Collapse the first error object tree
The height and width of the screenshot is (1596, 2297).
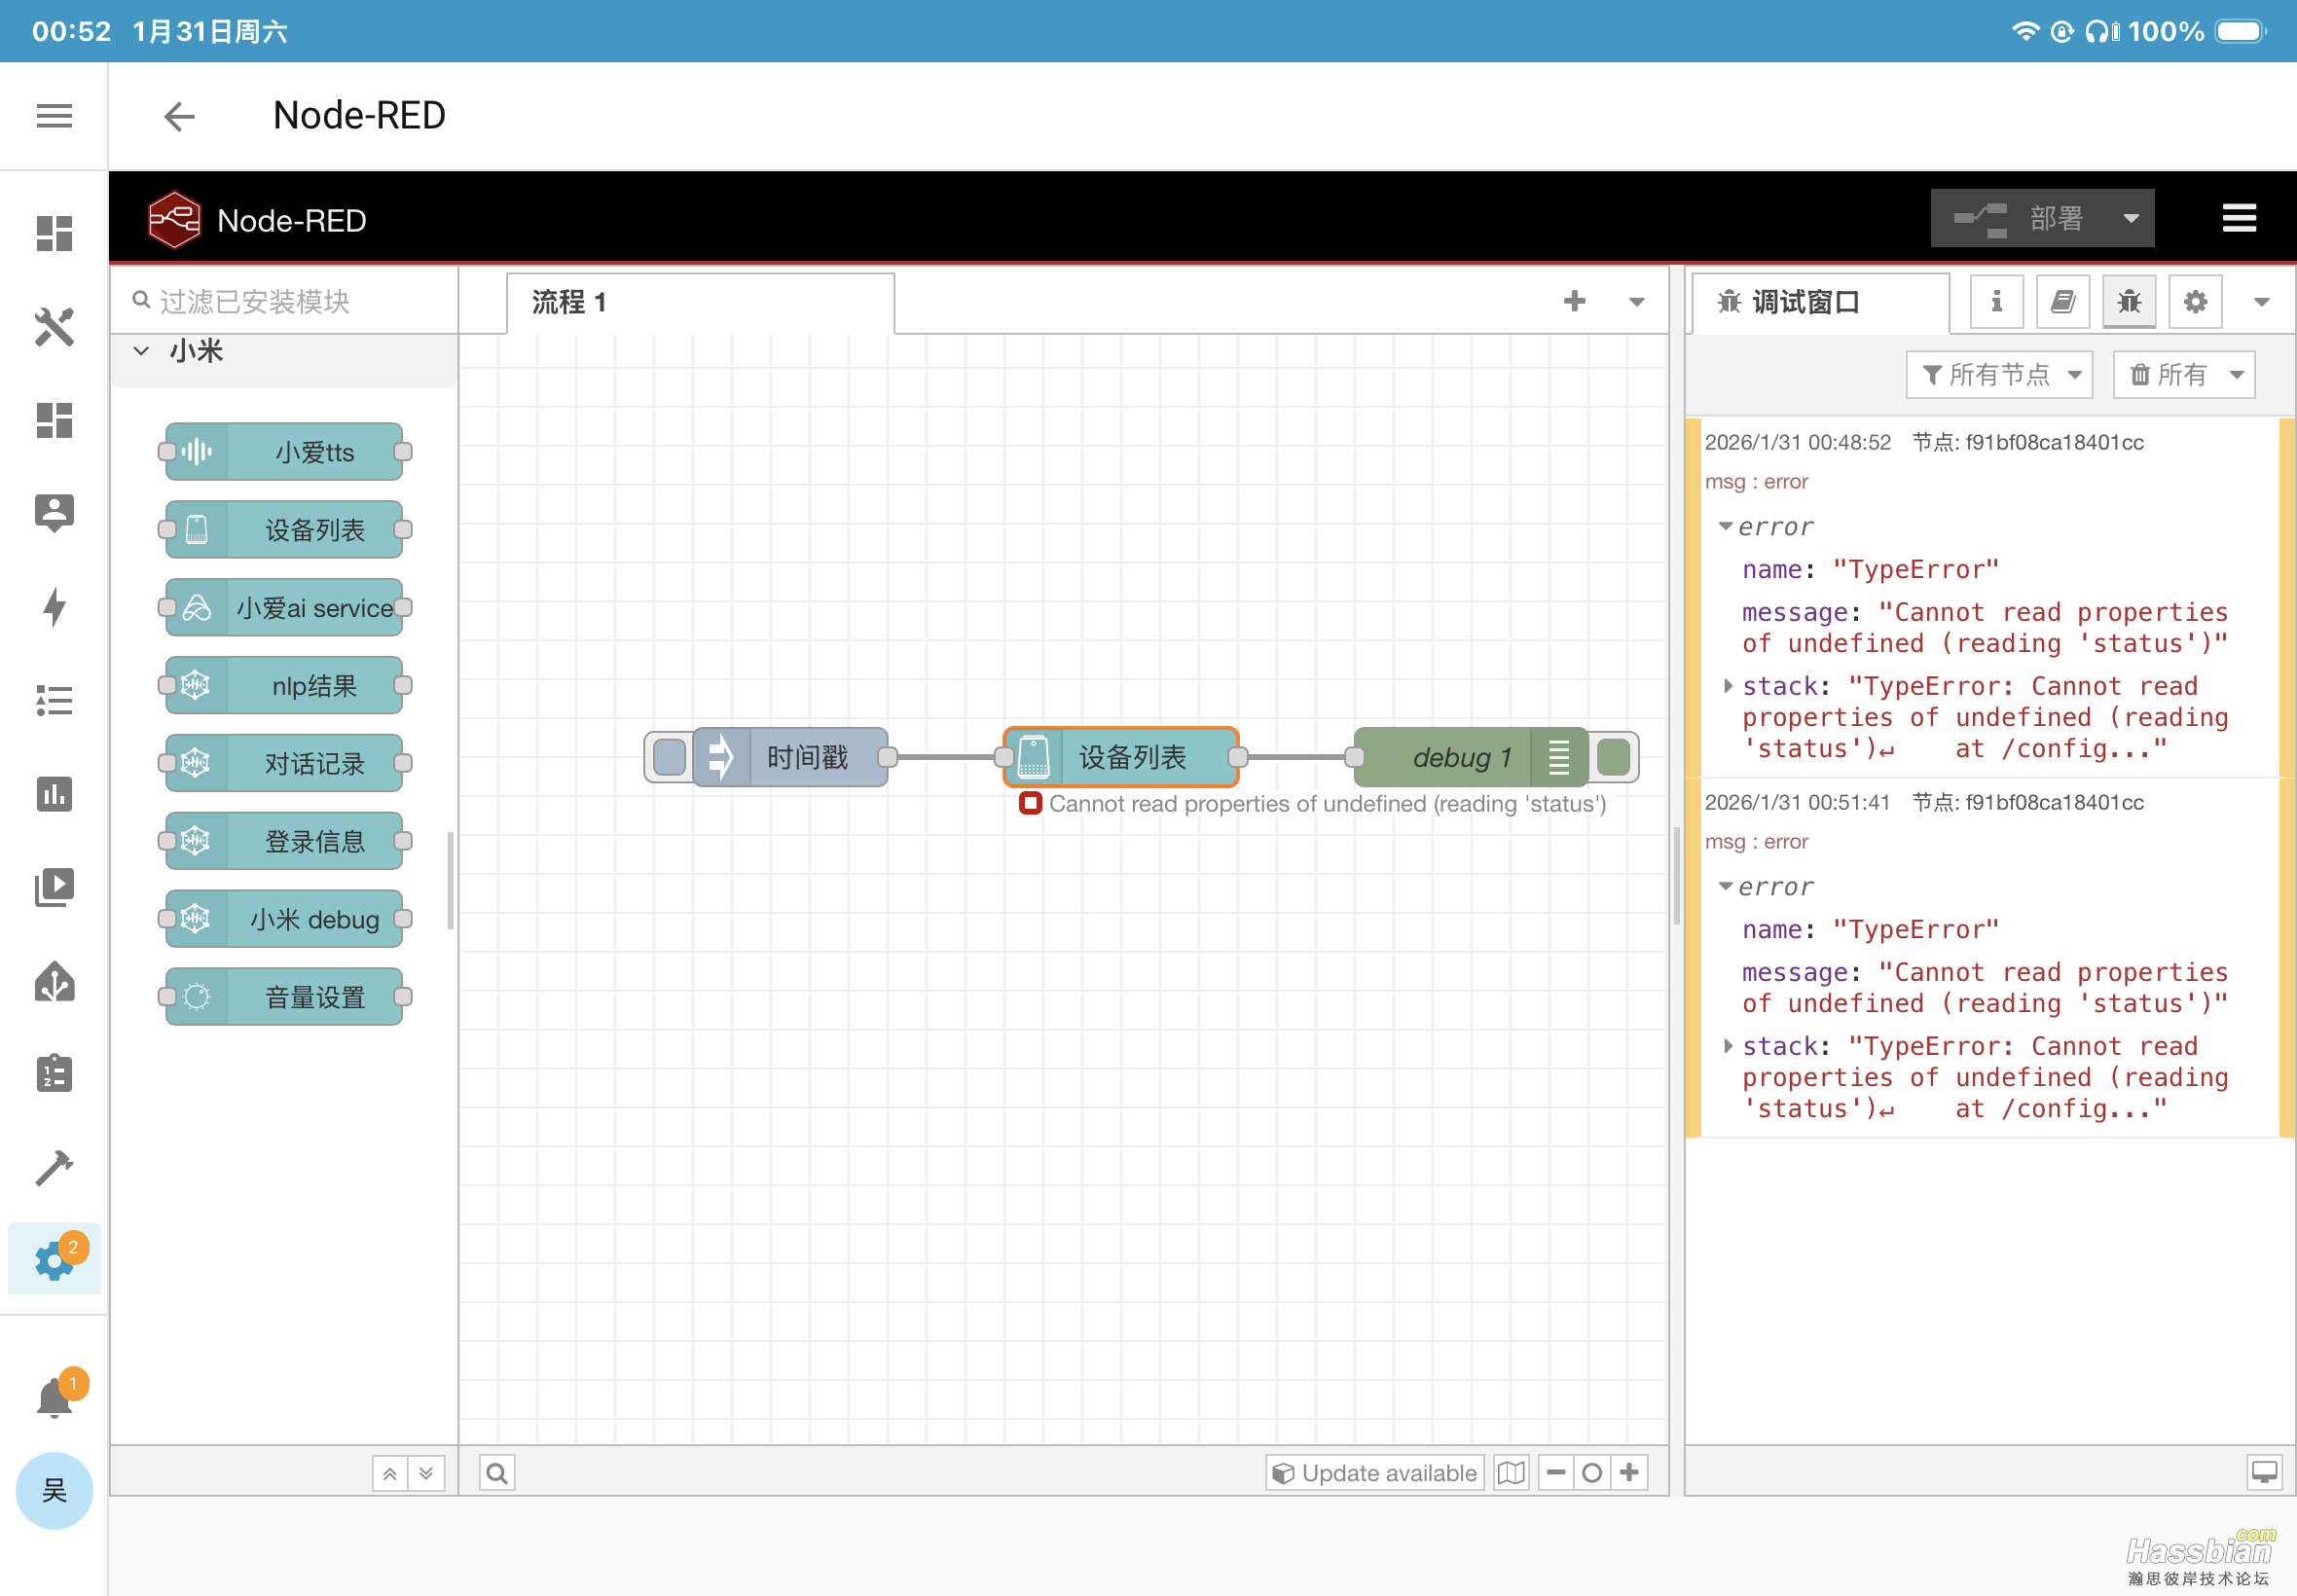click(x=1725, y=526)
